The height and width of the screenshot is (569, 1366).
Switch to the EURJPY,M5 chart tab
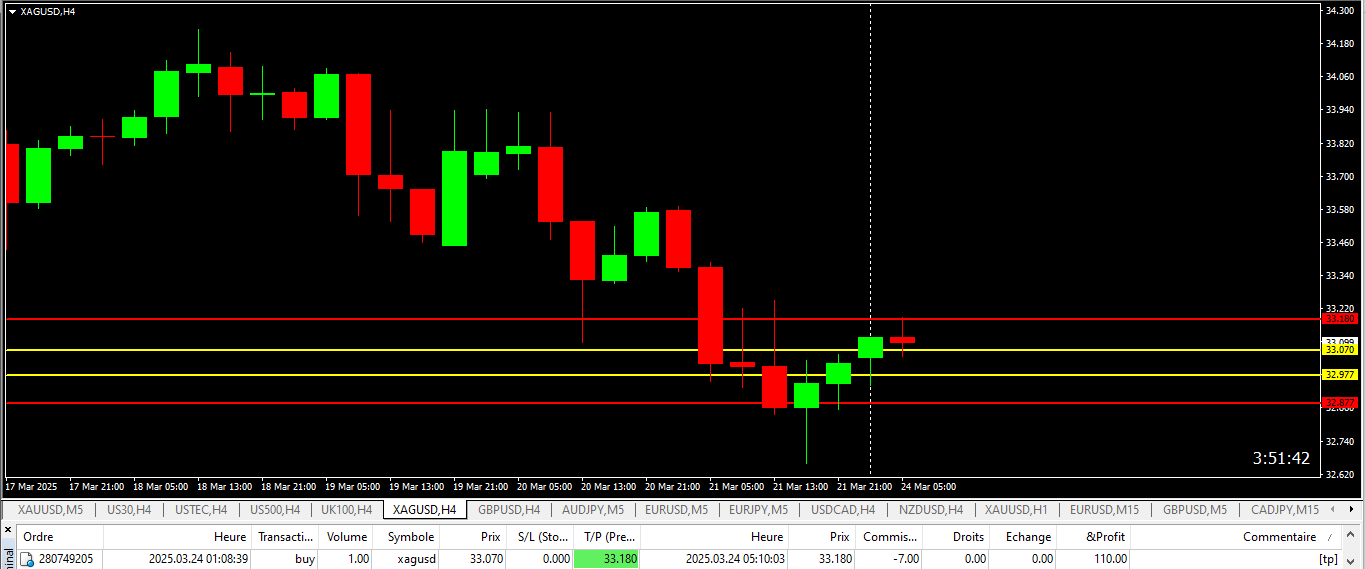pyautogui.click(x=758, y=510)
